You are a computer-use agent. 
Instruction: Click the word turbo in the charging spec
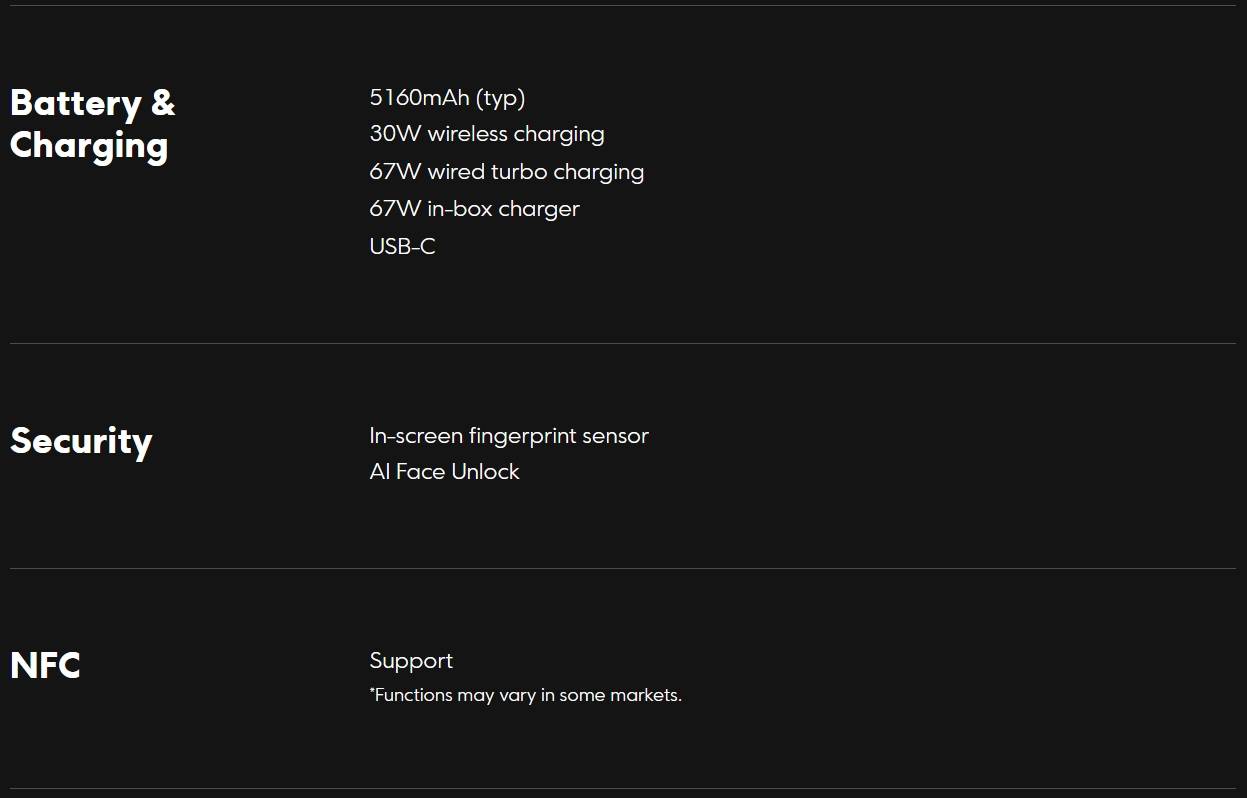tap(518, 172)
